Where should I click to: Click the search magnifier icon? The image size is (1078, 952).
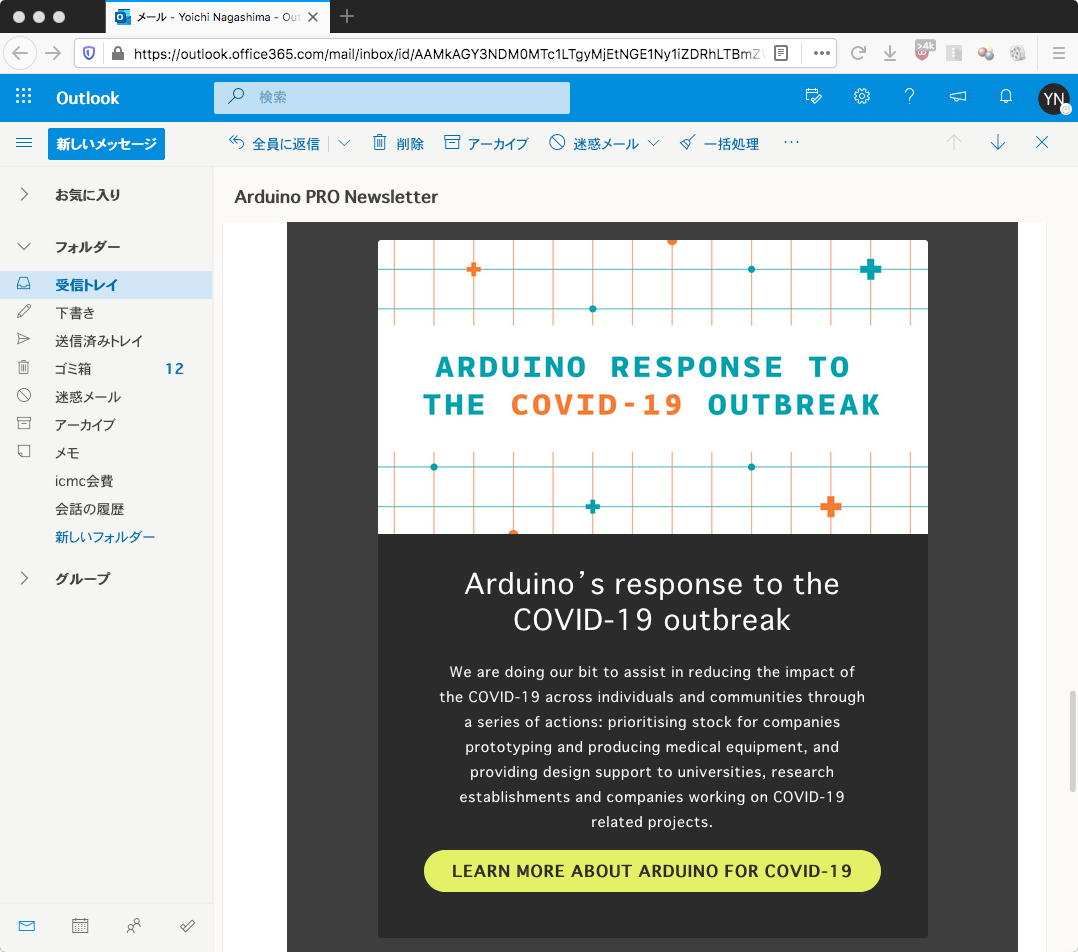coord(236,96)
